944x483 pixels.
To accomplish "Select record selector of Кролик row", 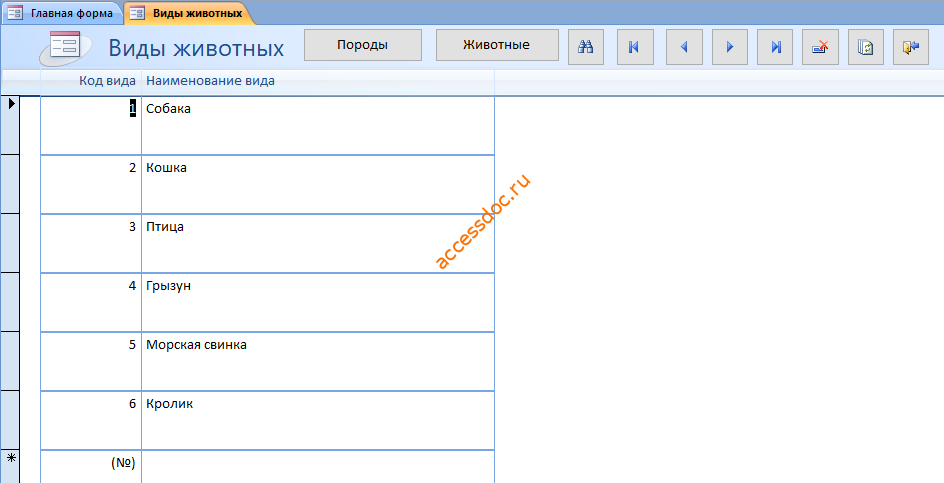I will (10, 420).
